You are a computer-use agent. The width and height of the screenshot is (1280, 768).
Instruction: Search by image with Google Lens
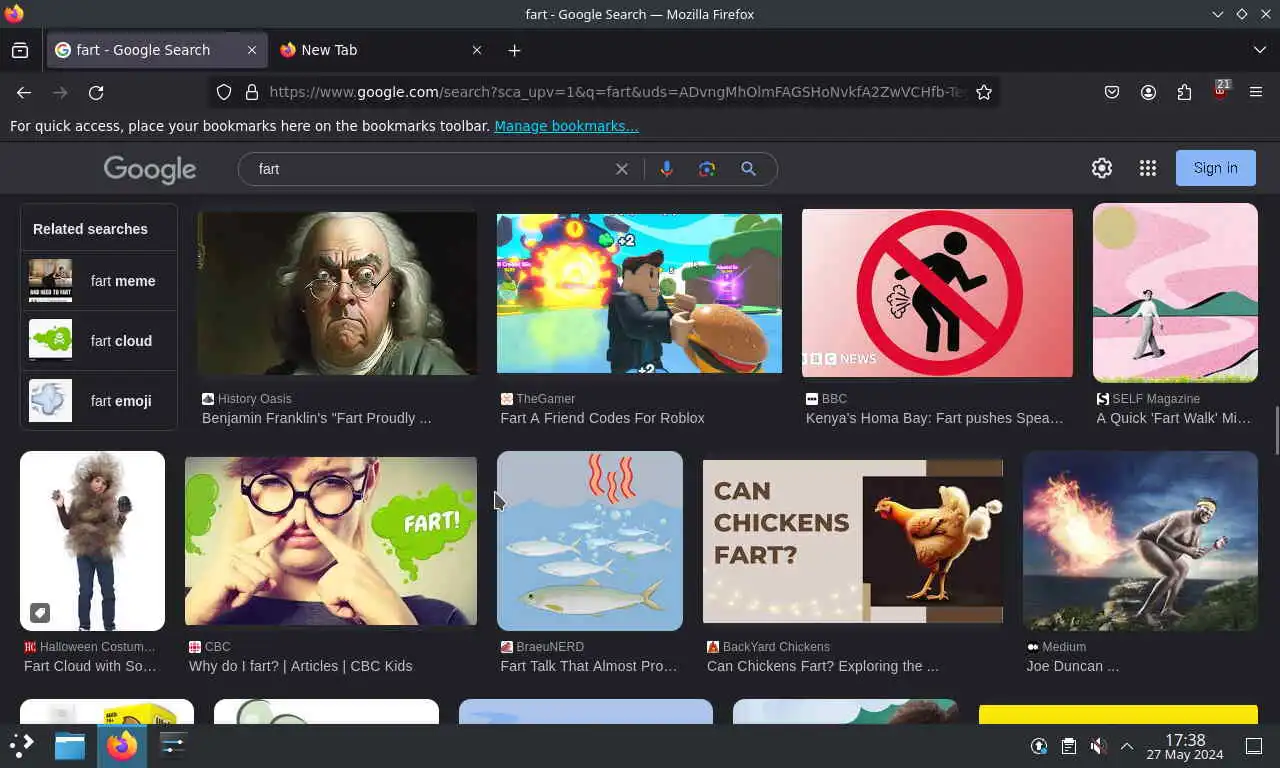707,169
